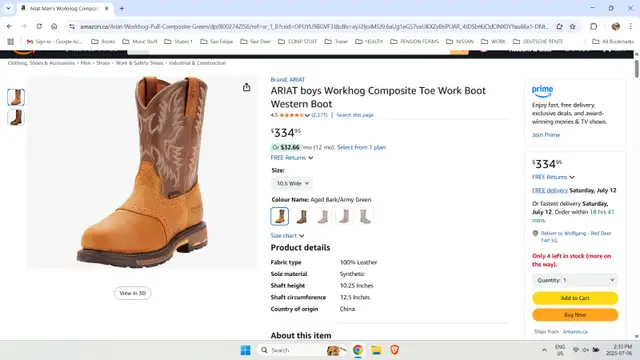The width and height of the screenshot is (640, 360).
Task: Open Brave browser from the taskbar
Action: pos(394,350)
